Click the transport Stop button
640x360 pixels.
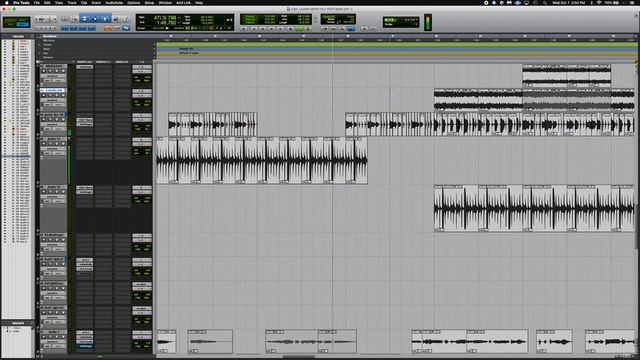click(290, 29)
